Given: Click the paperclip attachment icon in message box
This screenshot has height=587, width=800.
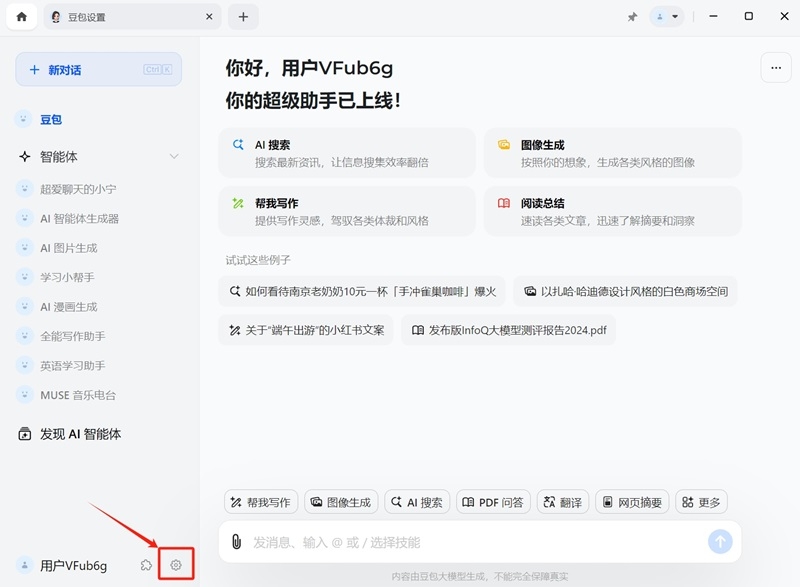Looking at the screenshot, I should tap(237, 541).
